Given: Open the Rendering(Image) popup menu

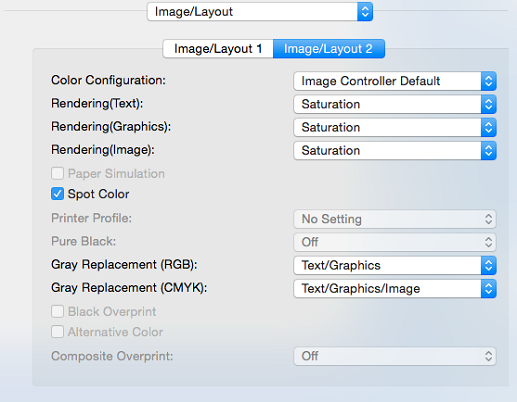Looking at the screenshot, I should pos(395,151).
